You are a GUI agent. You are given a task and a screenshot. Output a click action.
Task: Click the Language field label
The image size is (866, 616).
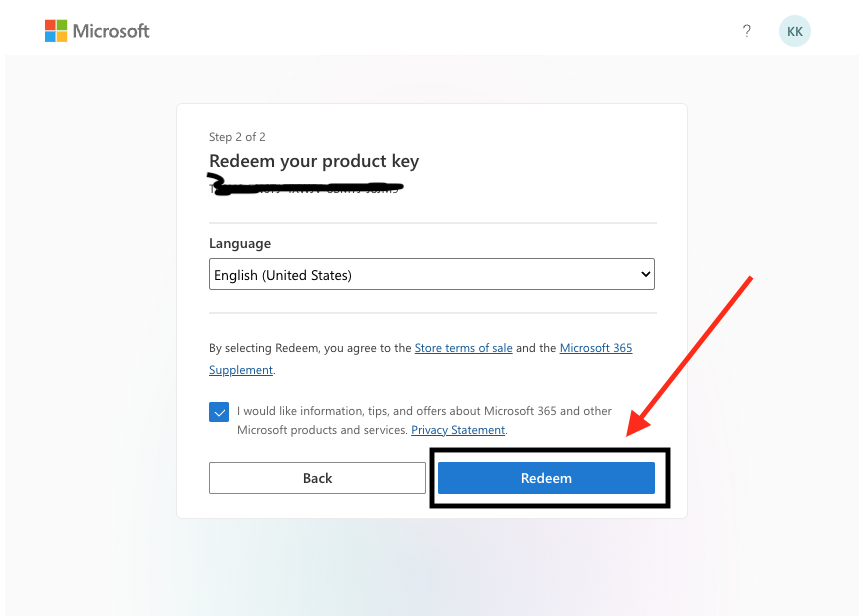tap(238, 243)
